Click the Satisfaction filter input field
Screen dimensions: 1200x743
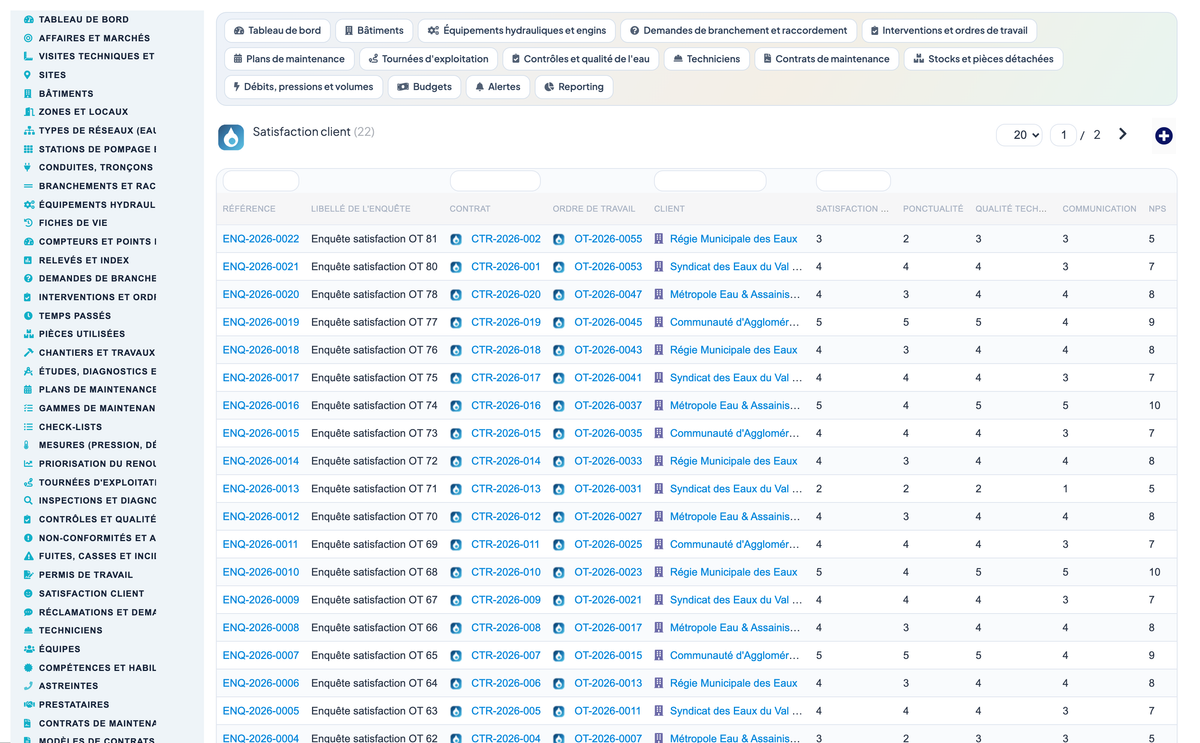(x=853, y=181)
